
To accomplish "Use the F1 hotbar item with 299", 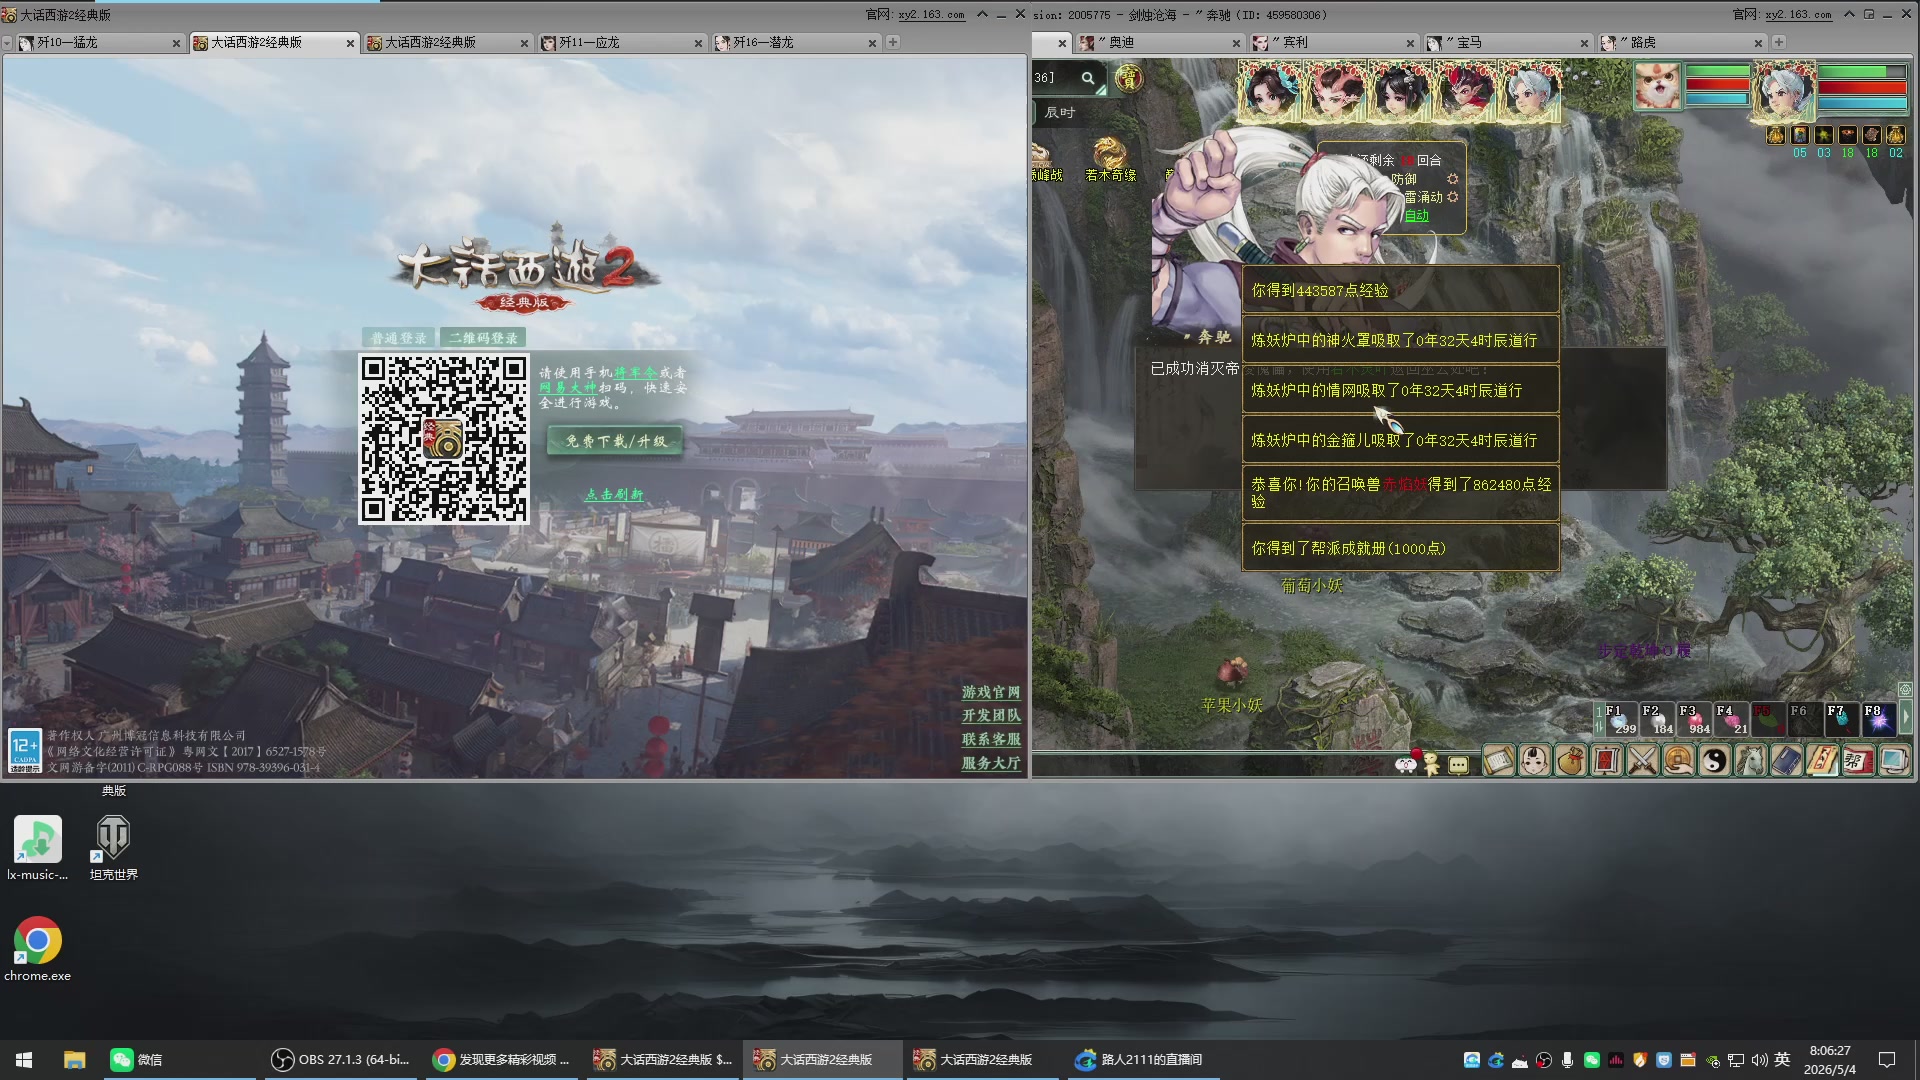I will [1620, 719].
